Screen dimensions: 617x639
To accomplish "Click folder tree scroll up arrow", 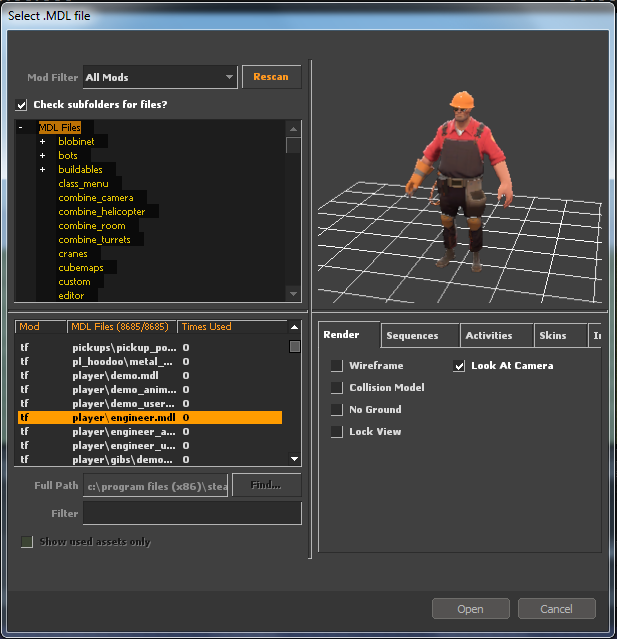I will 293,129.
